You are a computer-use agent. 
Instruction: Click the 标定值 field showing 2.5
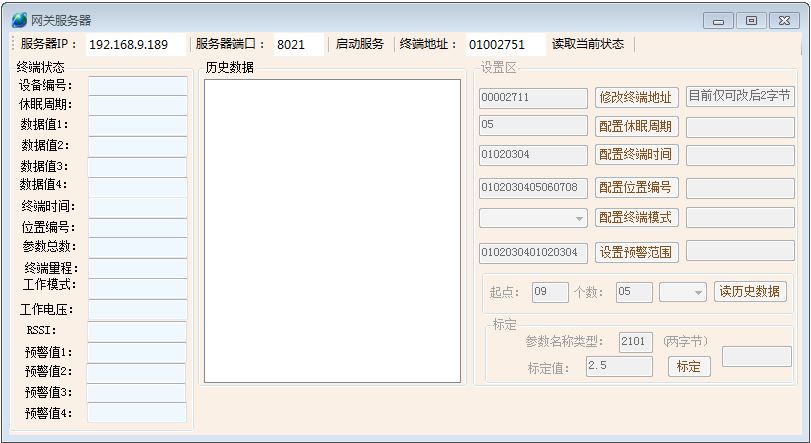(619, 366)
